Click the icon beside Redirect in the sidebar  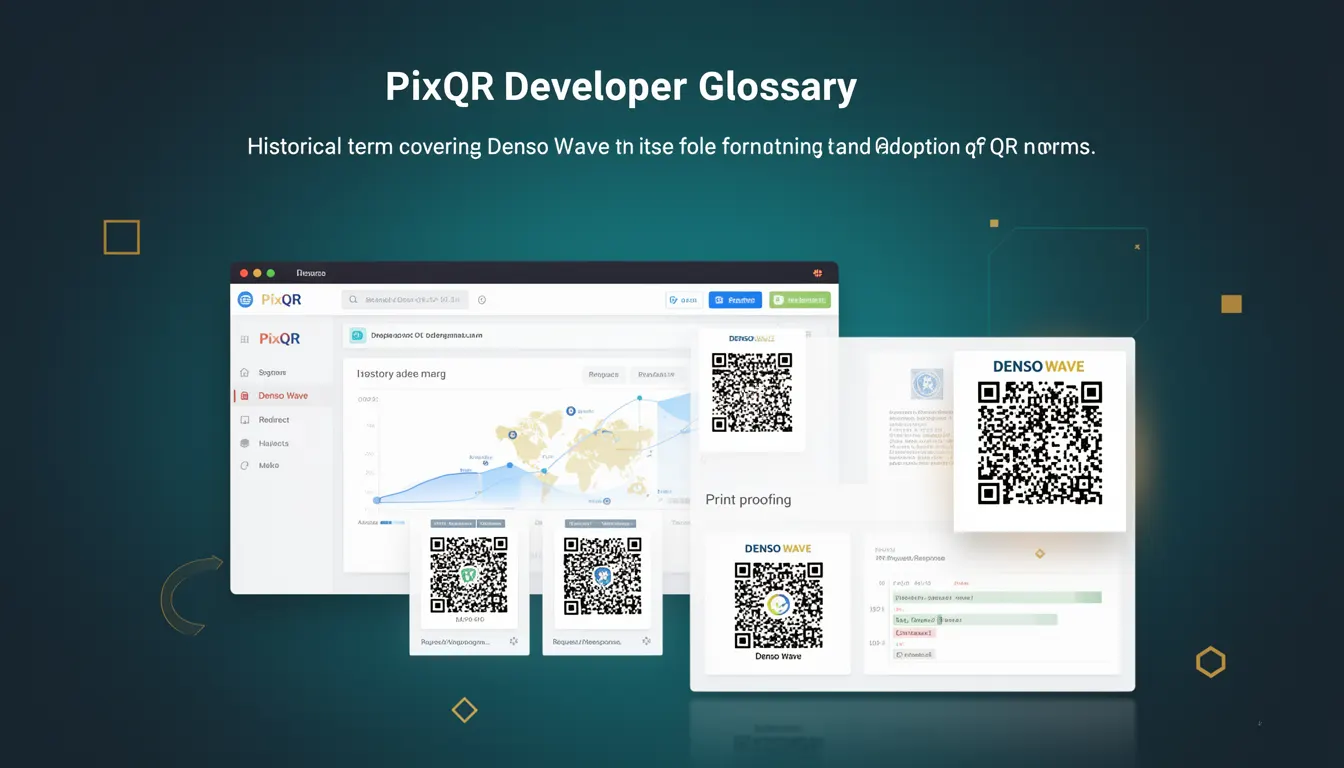245,420
